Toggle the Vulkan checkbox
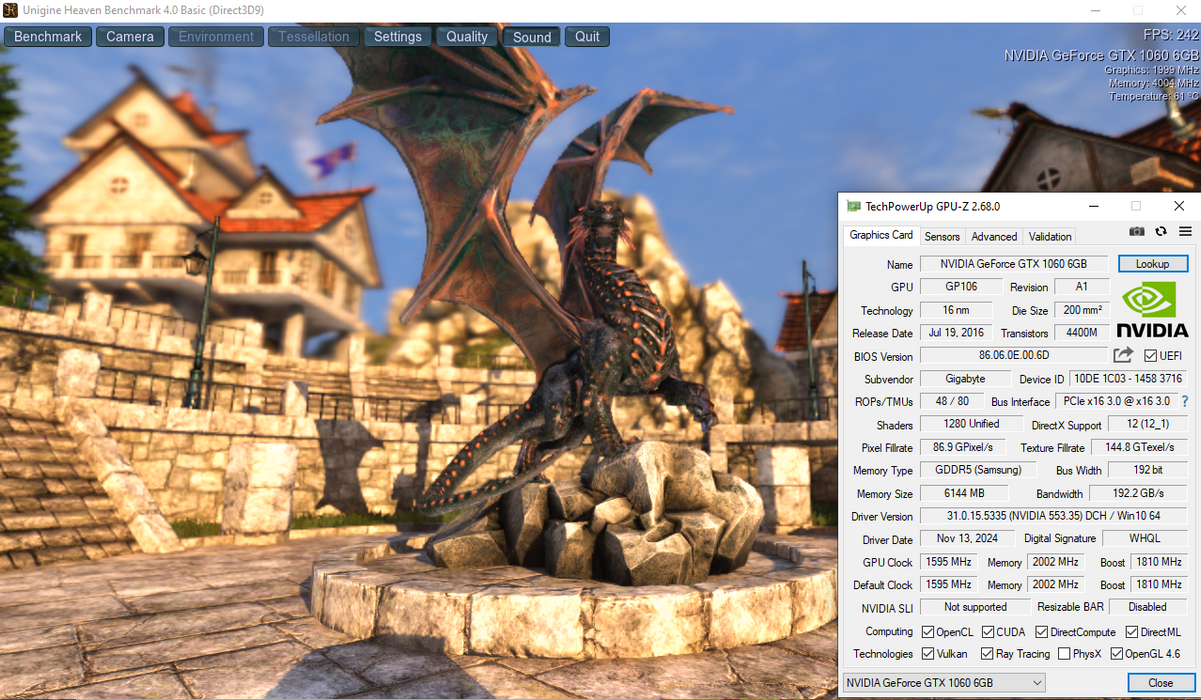Viewport: 1201px width, 700px height. tap(928, 654)
